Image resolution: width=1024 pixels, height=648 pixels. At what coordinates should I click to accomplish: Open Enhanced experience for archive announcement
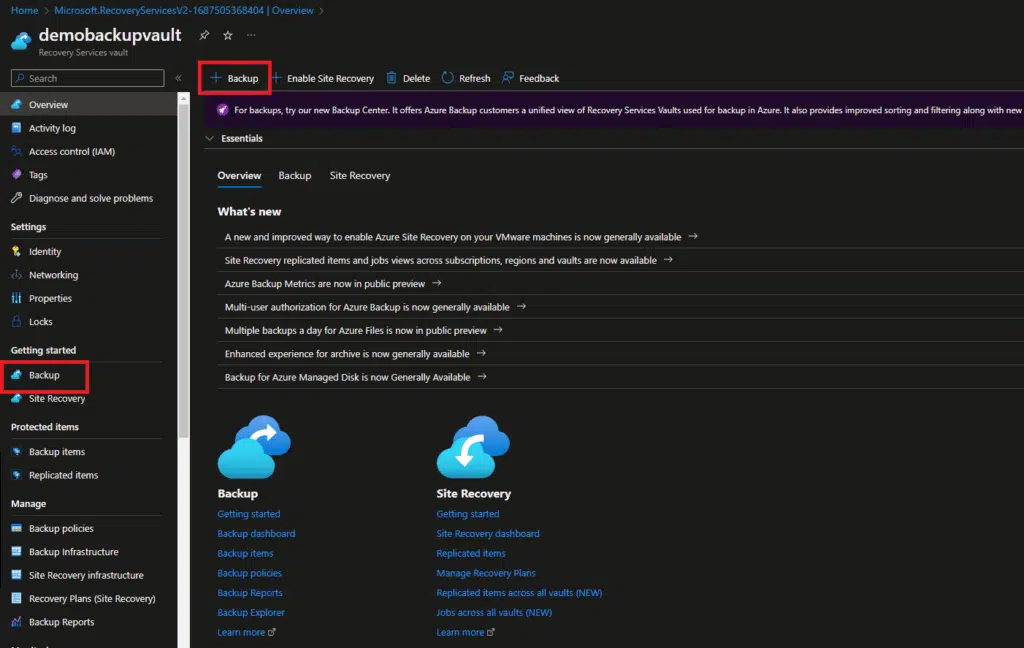[x=355, y=354]
